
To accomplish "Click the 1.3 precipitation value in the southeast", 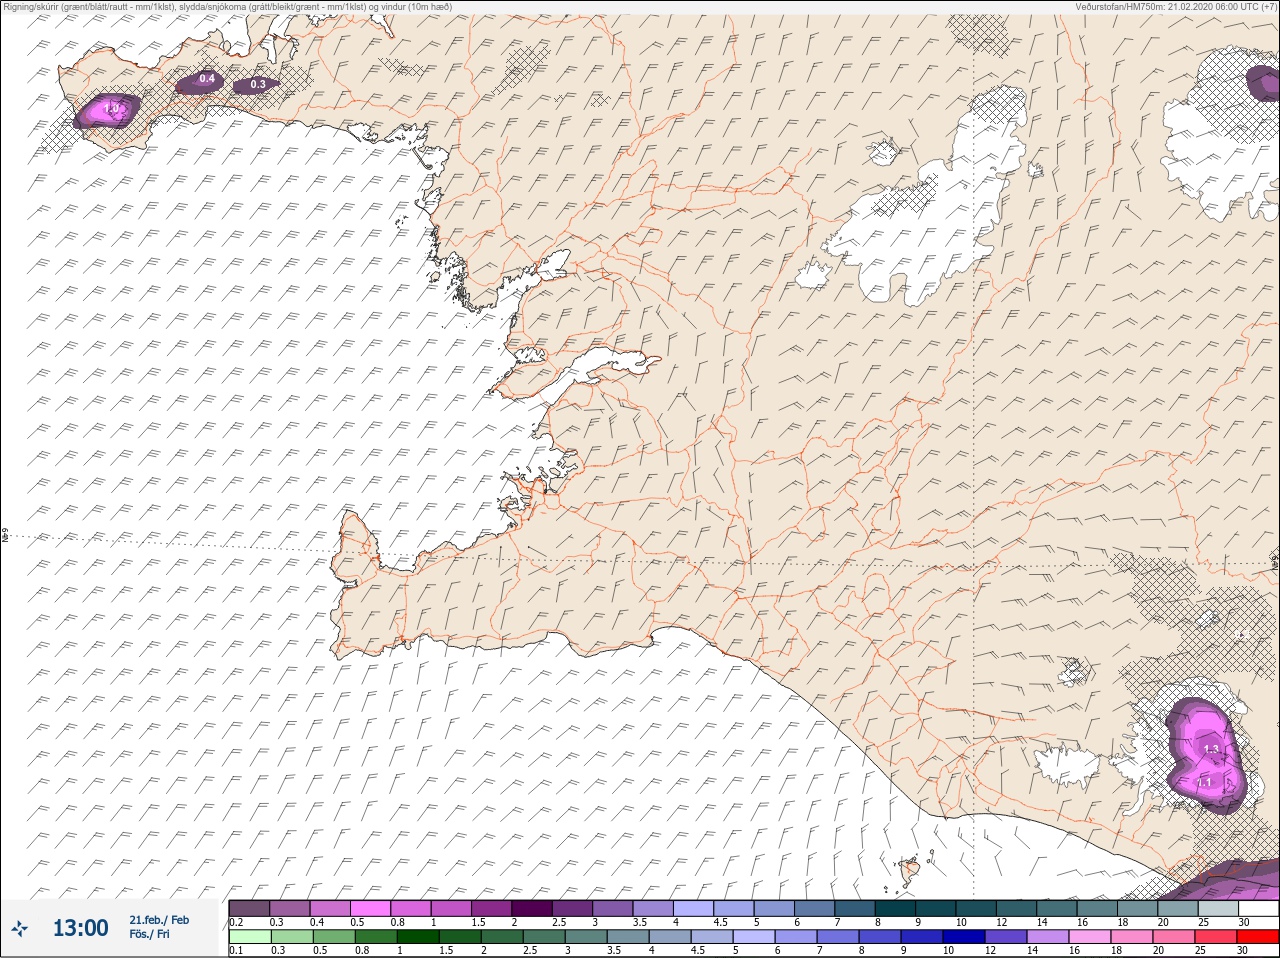I will pos(1211,748).
